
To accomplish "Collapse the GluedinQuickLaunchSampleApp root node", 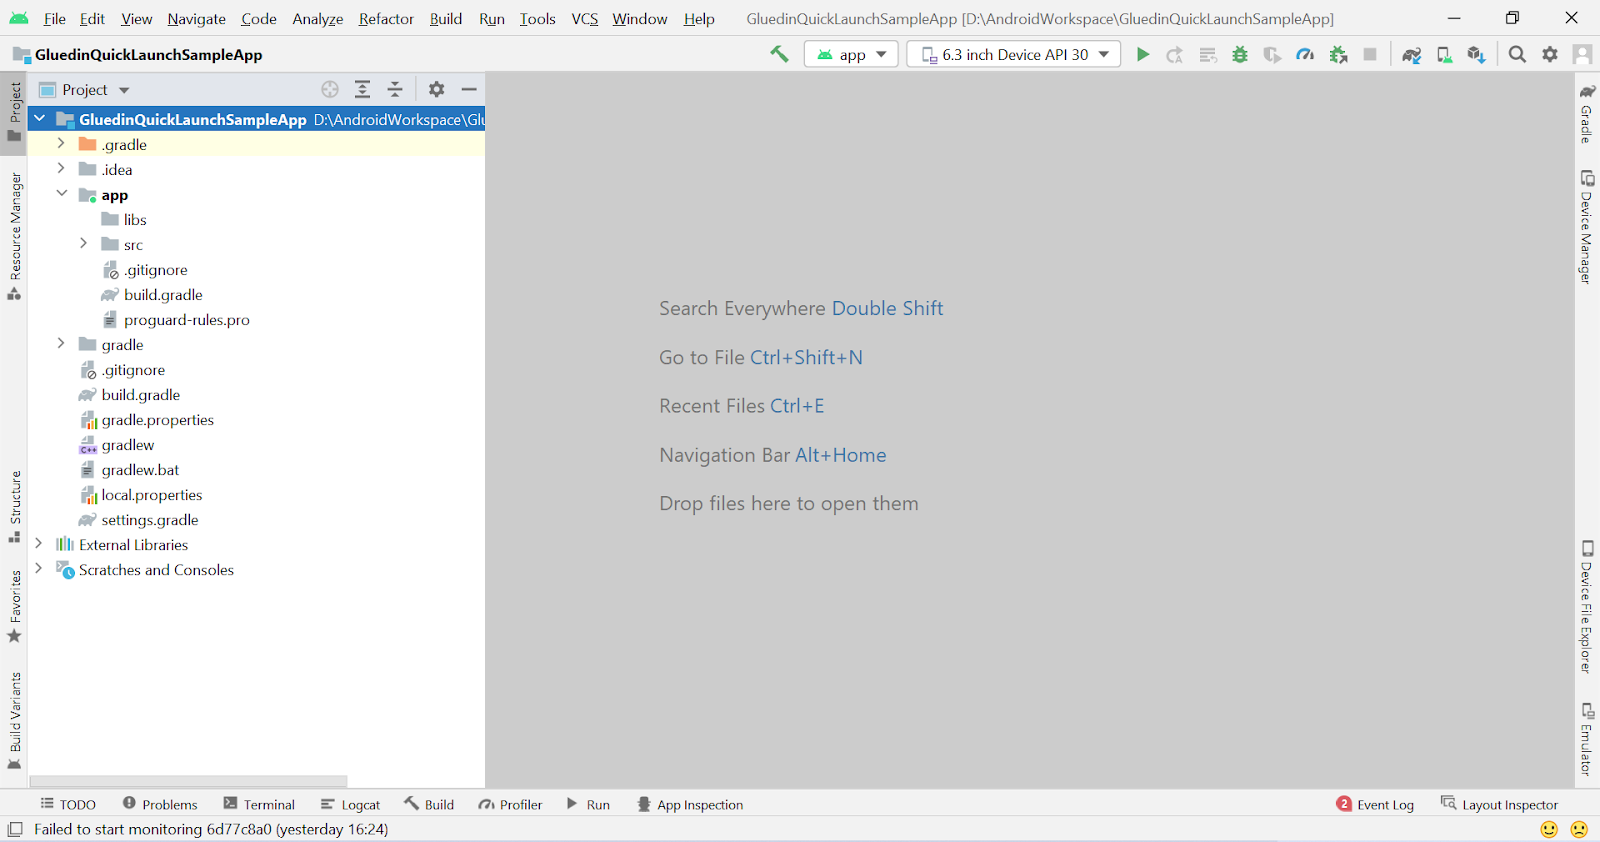I will pyautogui.click(x=39, y=119).
